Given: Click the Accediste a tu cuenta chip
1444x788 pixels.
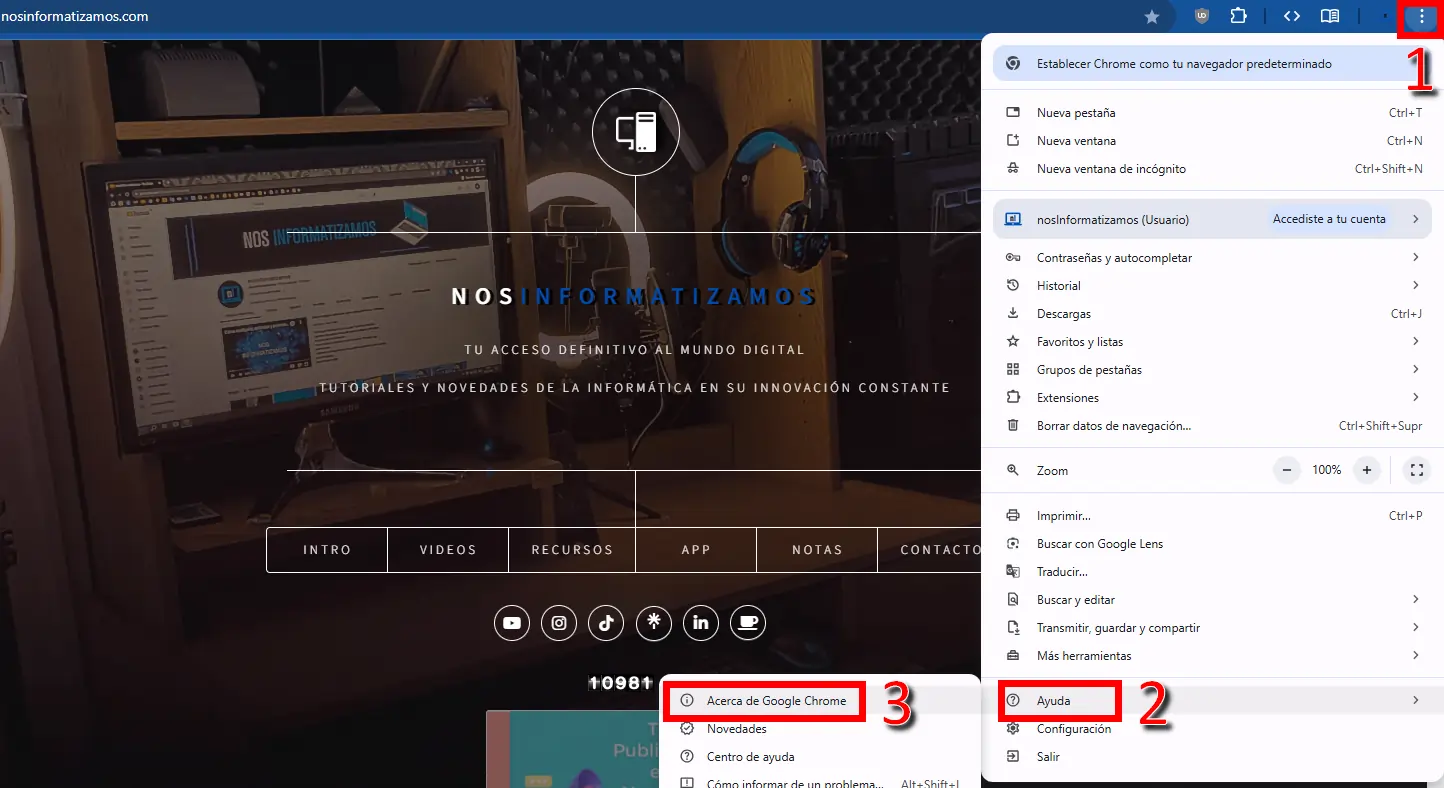Looking at the screenshot, I should pos(1329,219).
